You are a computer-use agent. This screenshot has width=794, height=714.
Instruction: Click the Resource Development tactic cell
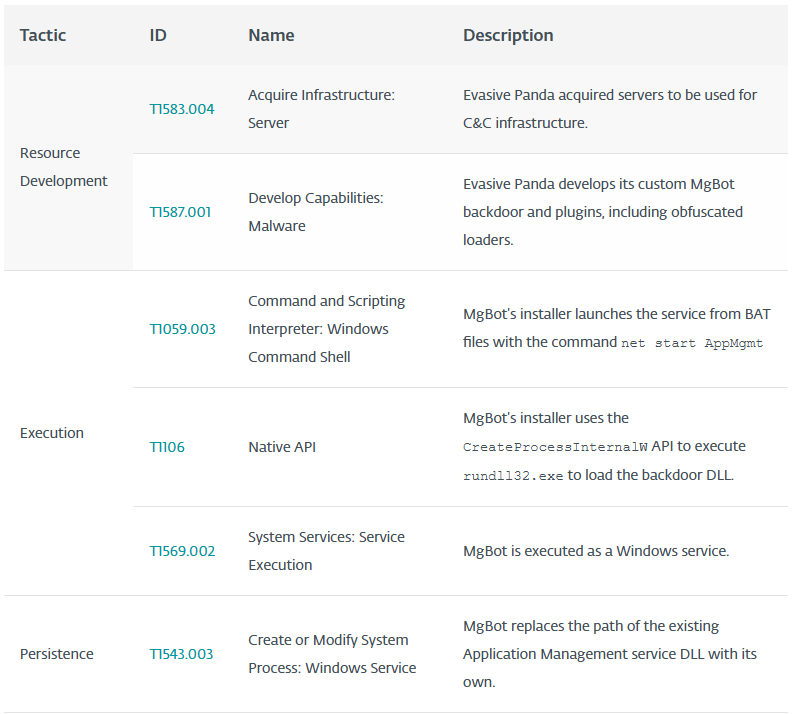pos(64,167)
